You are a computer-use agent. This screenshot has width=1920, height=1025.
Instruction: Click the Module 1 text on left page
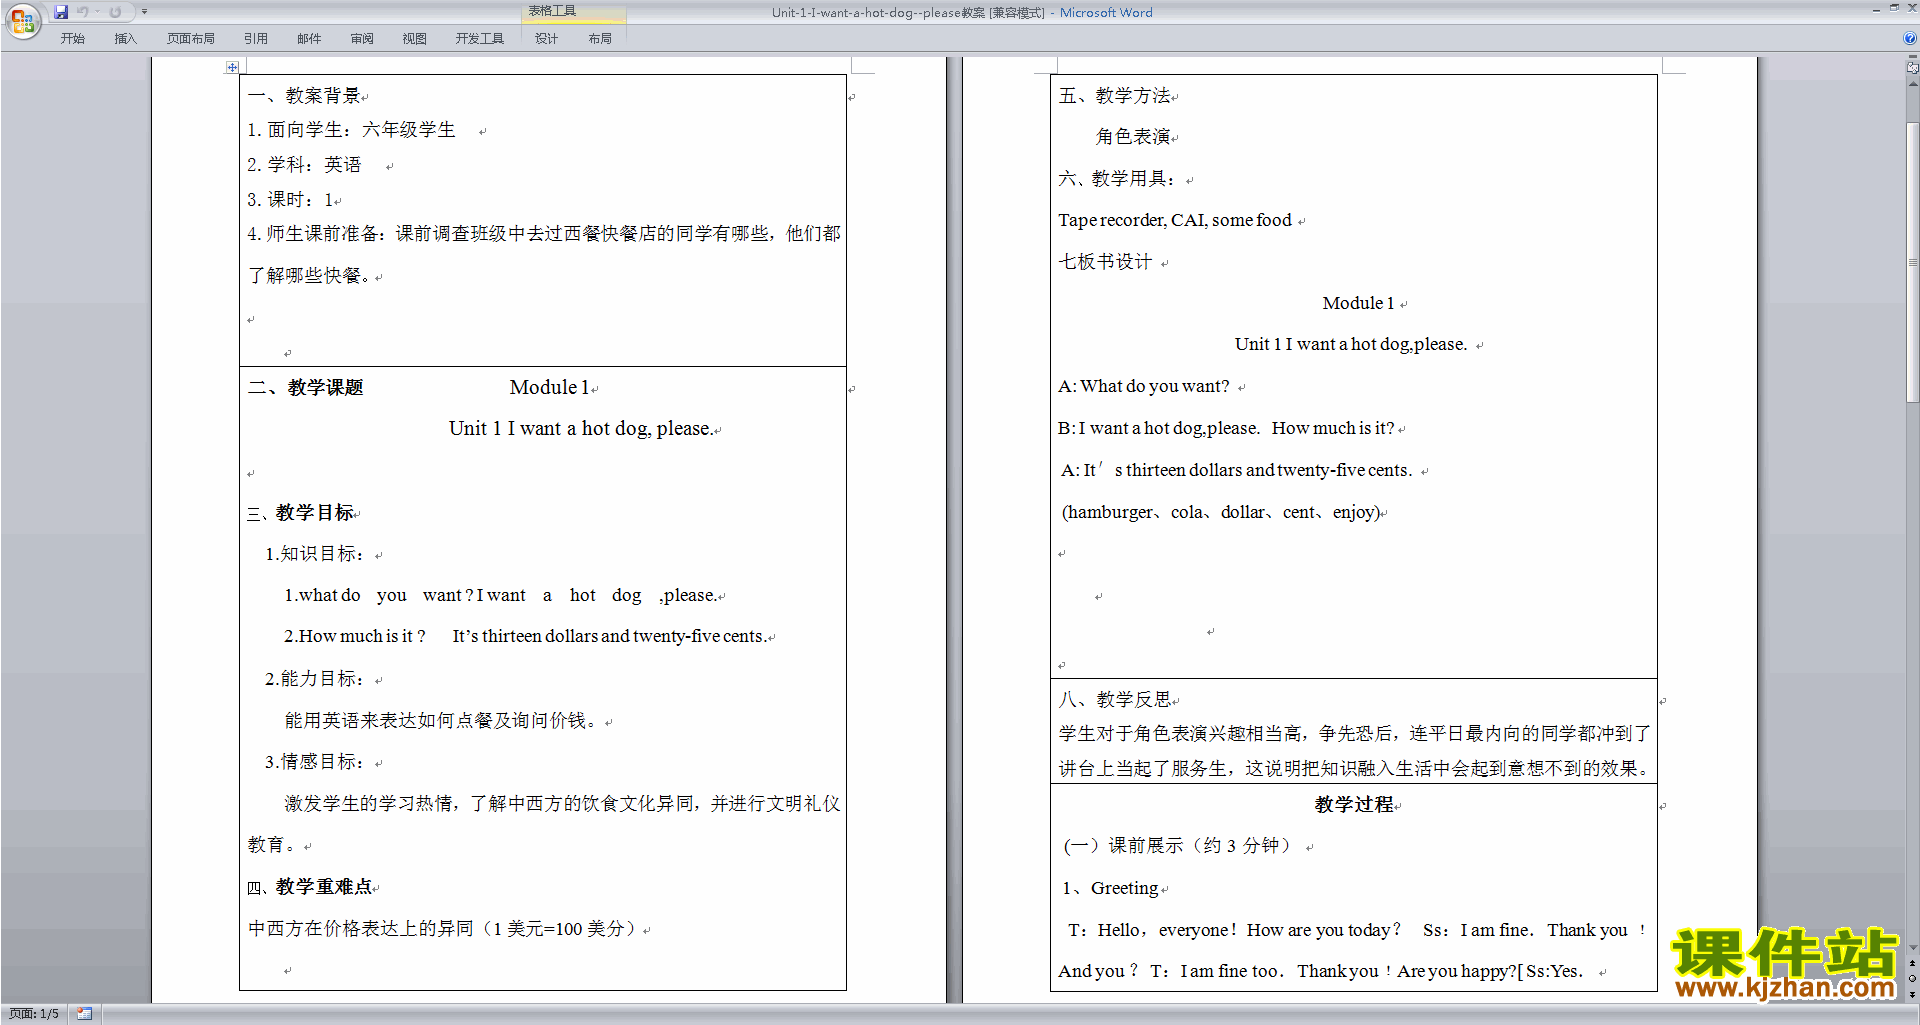pos(549,388)
